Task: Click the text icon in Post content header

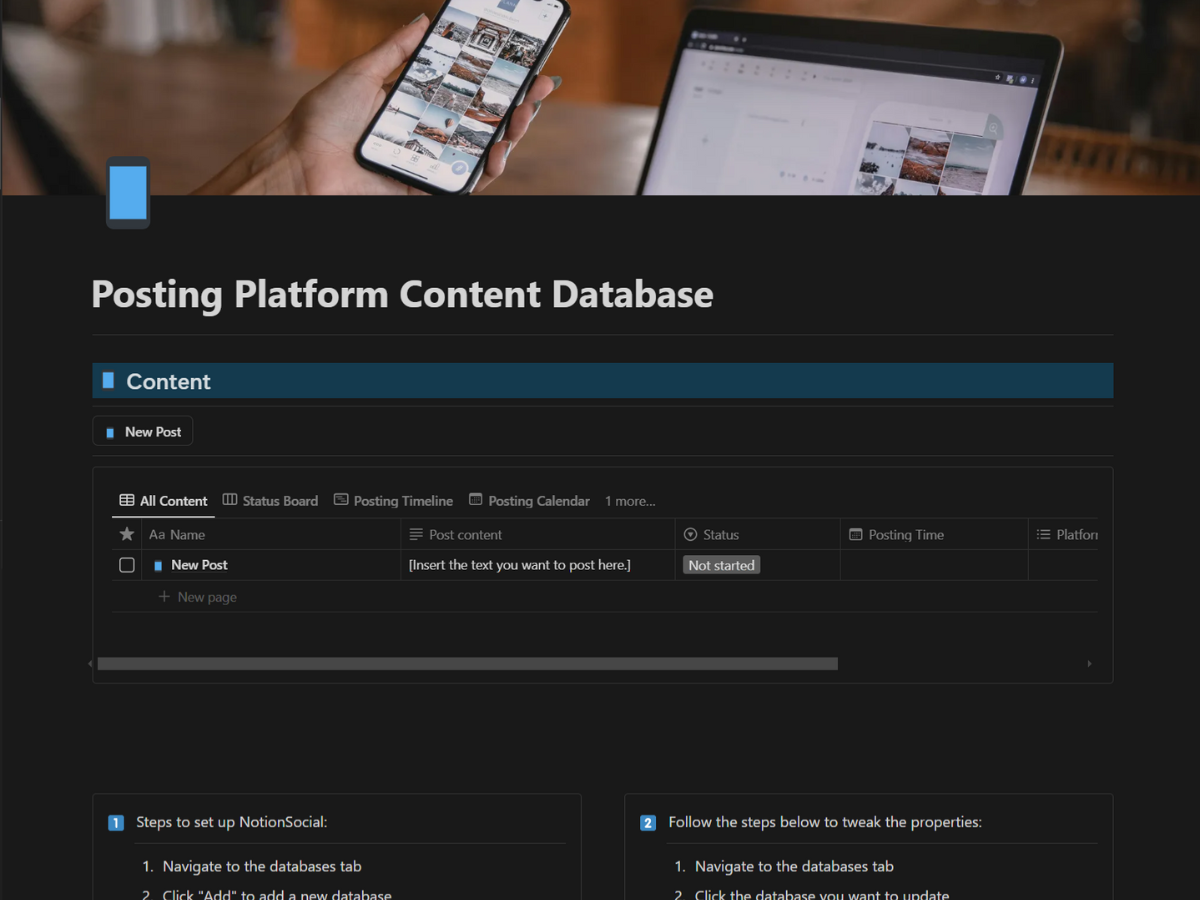Action: [x=416, y=535]
